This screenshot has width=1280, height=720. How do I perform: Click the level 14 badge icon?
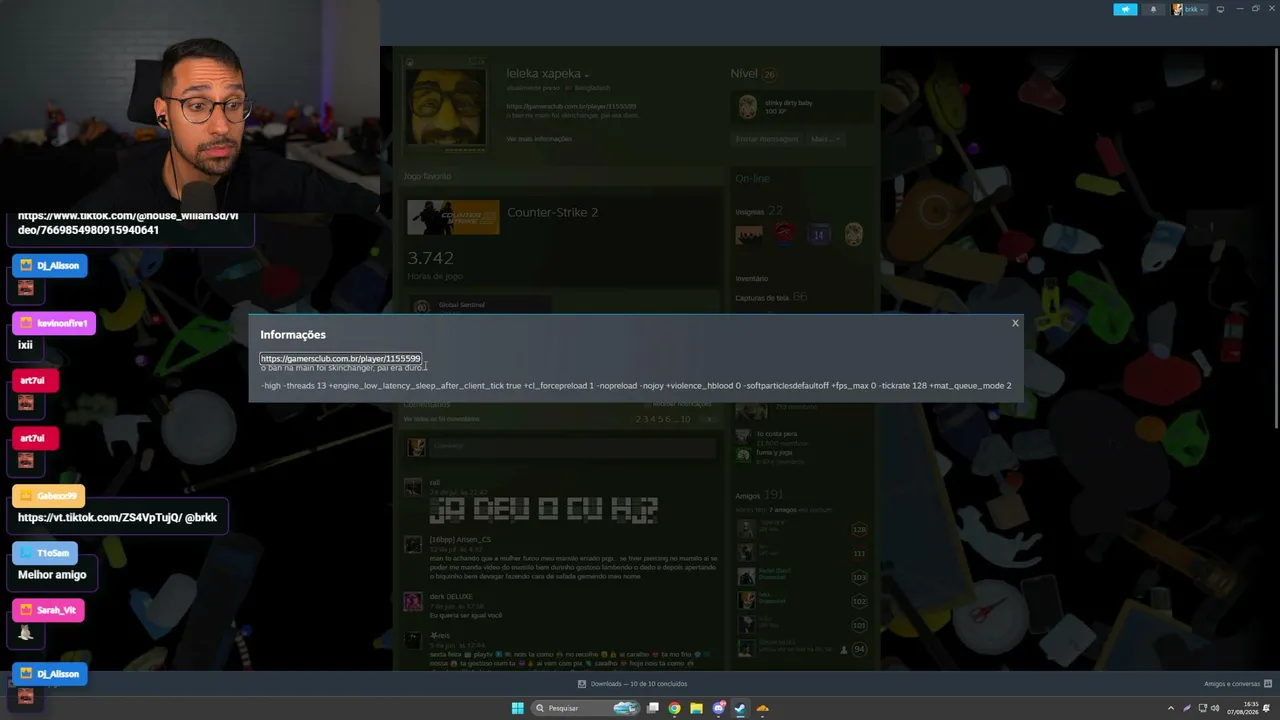pyautogui.click(x=818, y=235)
